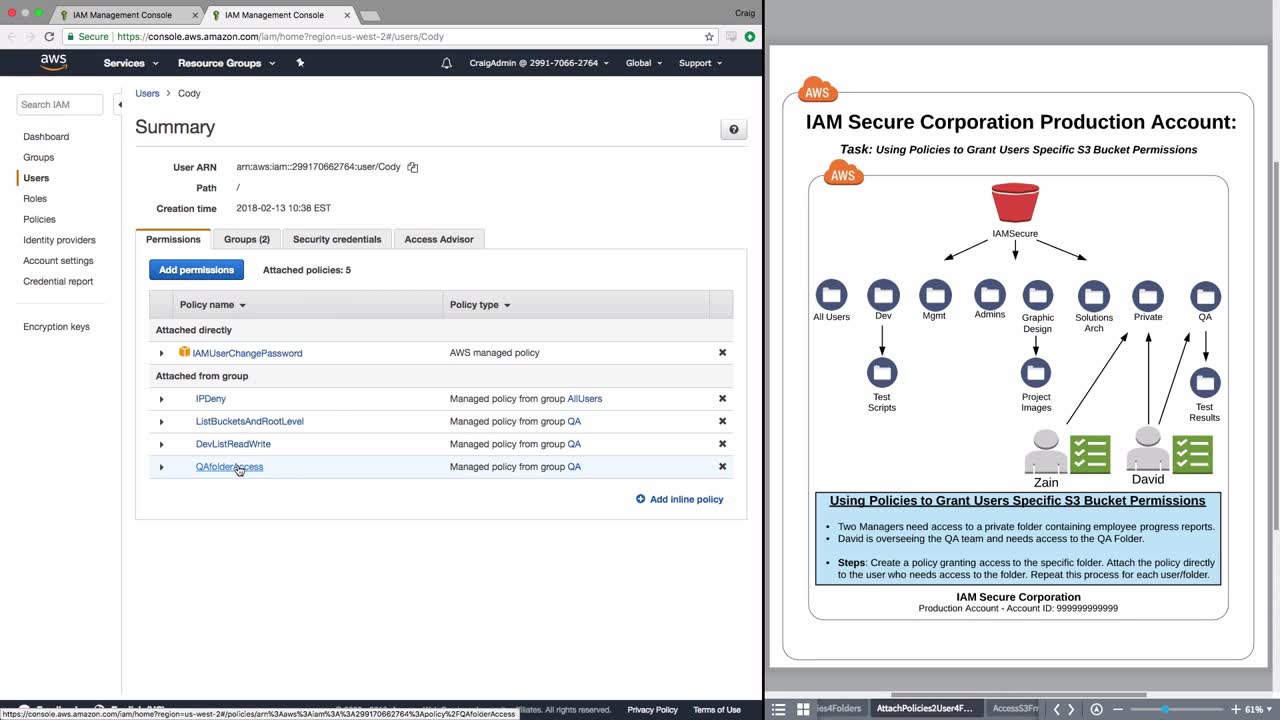Open the Support dropdown menu

click(x=701, y=63)
